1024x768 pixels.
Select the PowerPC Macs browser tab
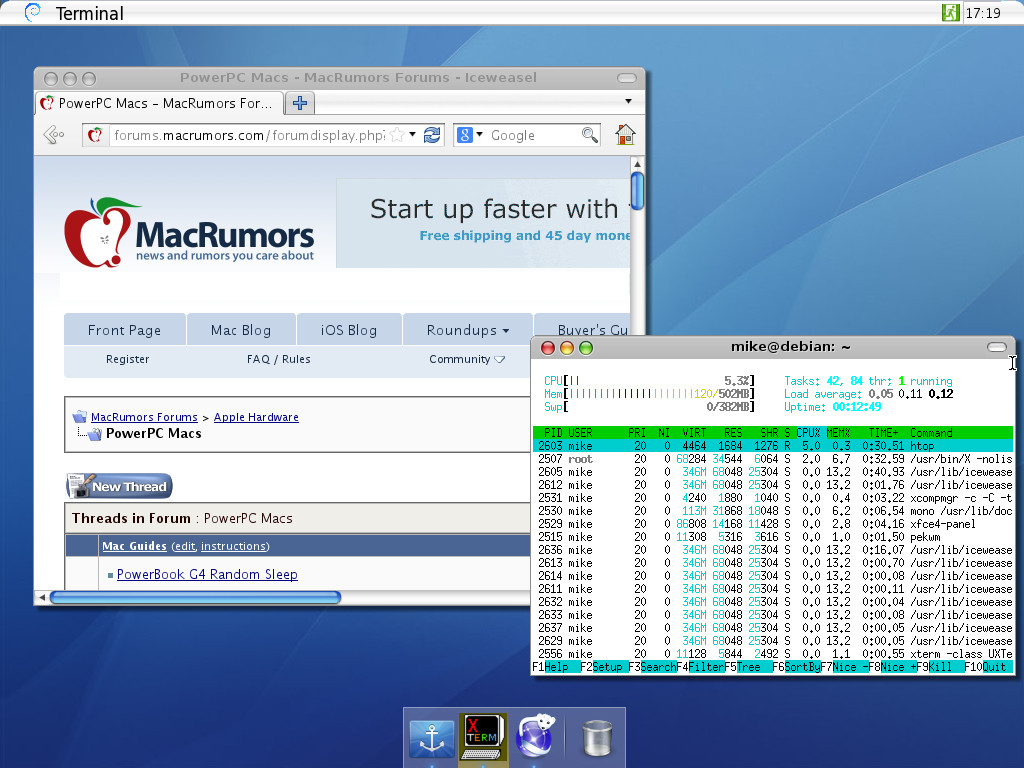click(x=159, y=103)
